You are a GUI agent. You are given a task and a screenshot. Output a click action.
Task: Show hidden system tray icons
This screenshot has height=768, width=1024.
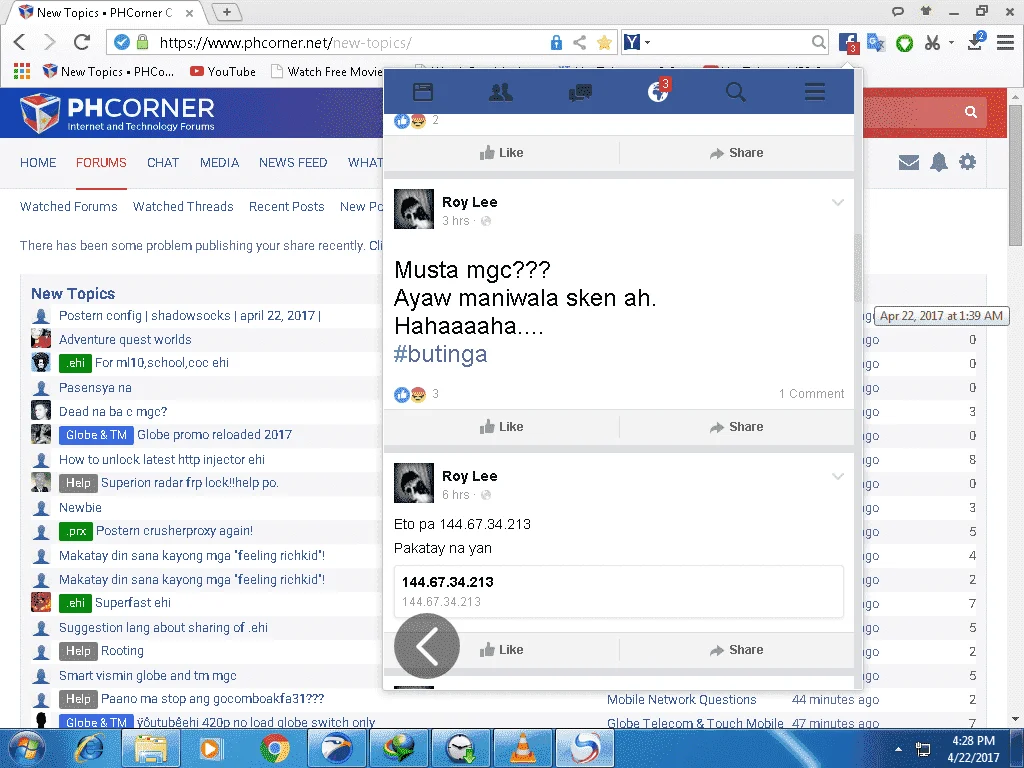899,749
